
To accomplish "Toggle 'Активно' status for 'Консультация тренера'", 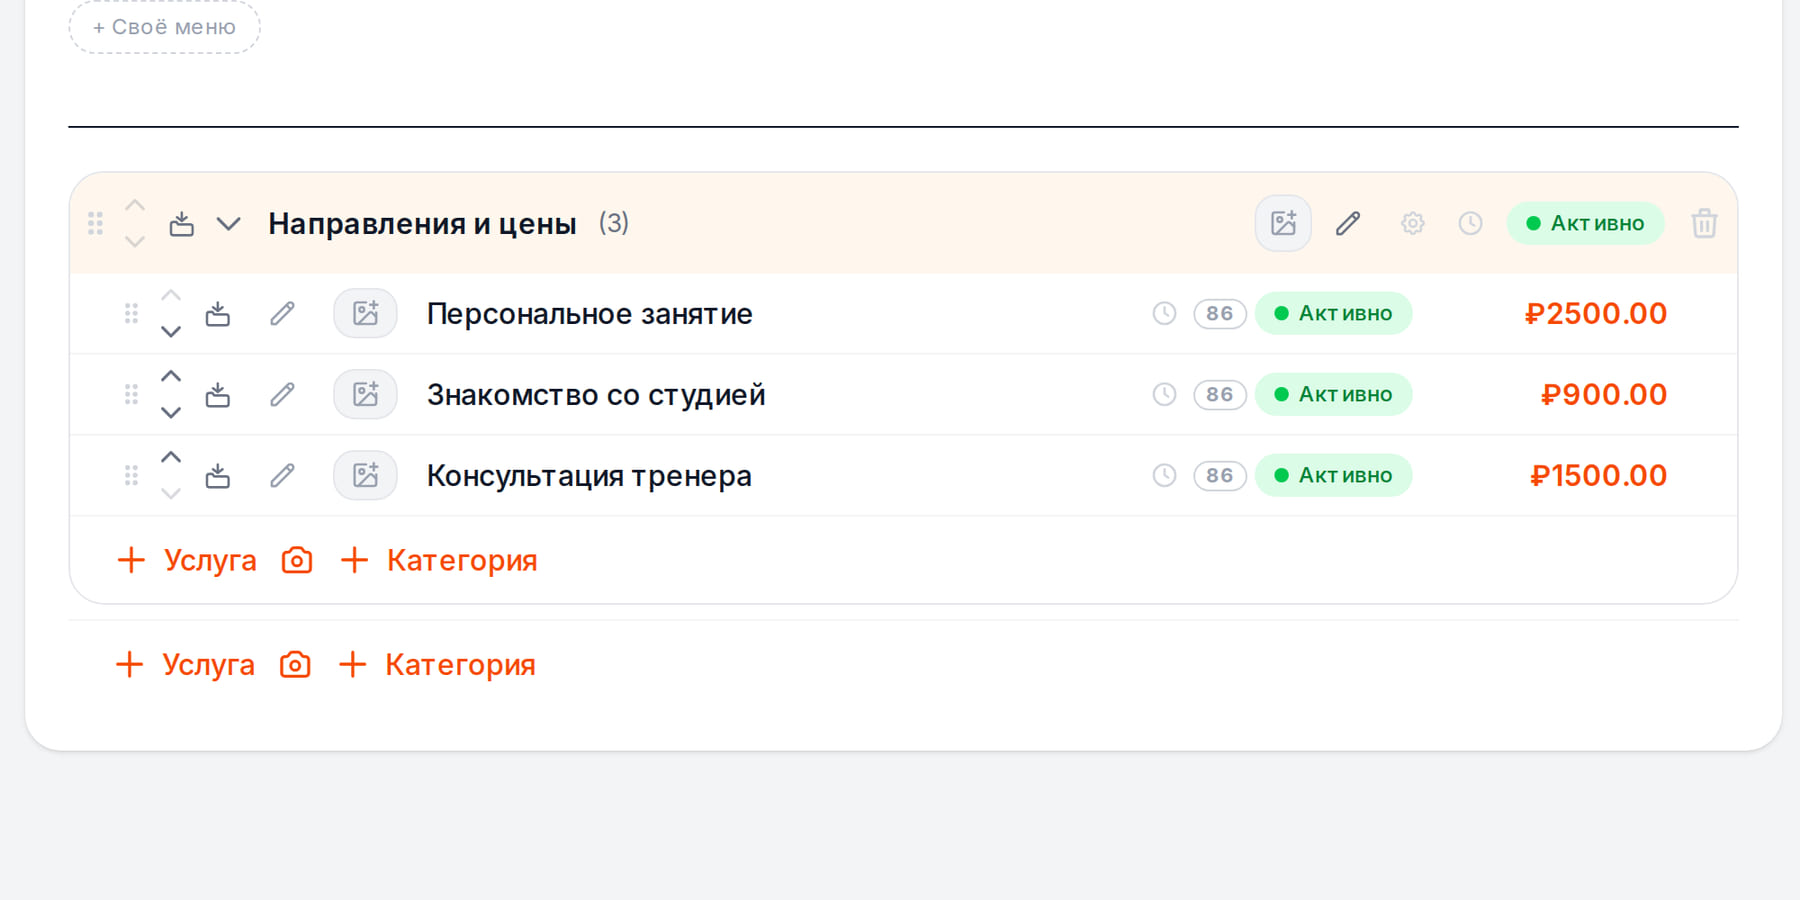I will [1333, 475].
